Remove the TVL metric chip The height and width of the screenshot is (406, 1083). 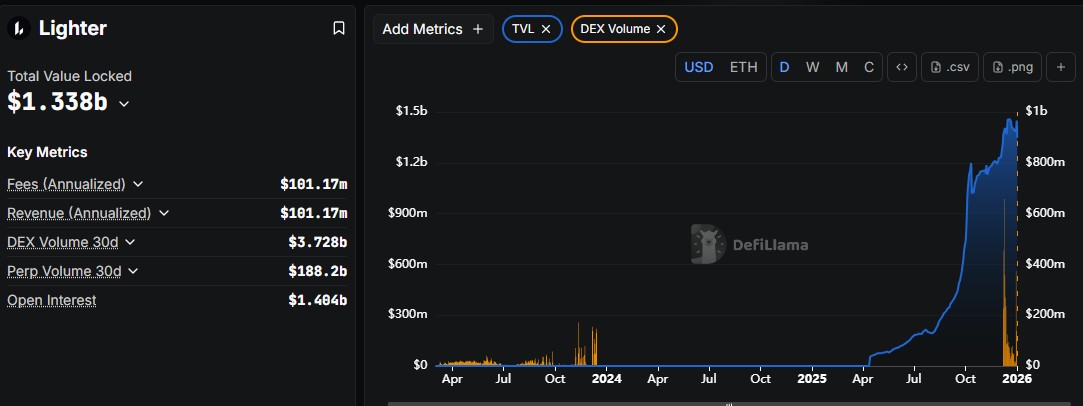click(546, 29)
